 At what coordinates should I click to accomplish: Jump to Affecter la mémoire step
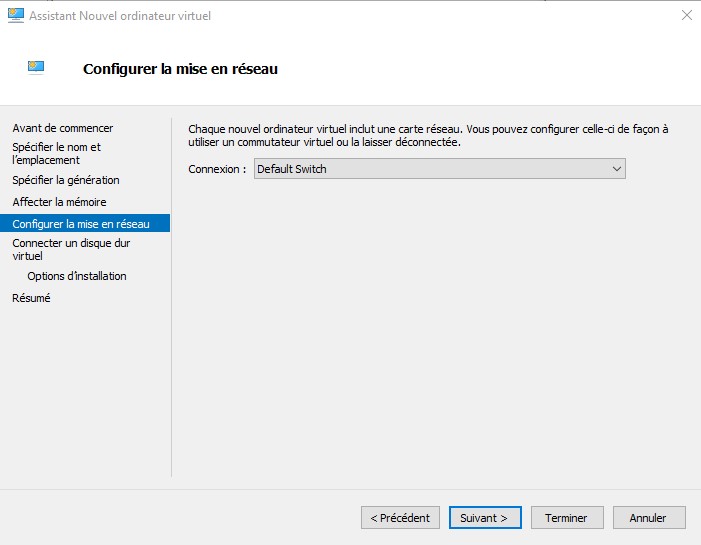[59, 202]
